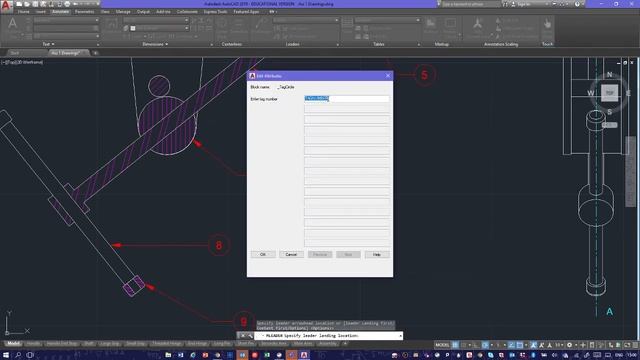This screenshot has height=360, width=640.
Task: Click the Enter tag number input field
Action: (x=347, y=98)
